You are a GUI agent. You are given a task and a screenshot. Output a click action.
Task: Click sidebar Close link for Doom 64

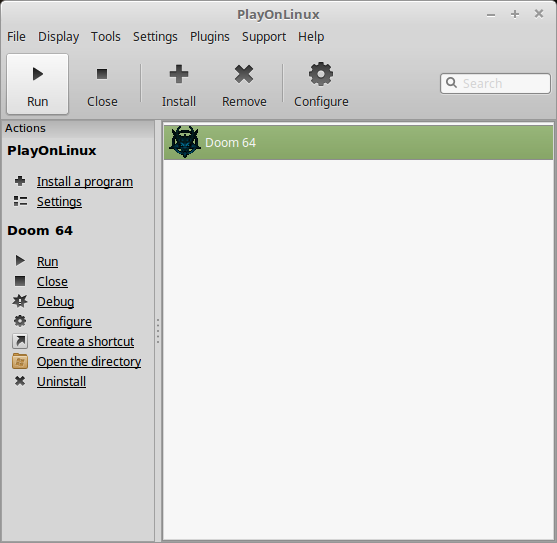click(52, 281)
